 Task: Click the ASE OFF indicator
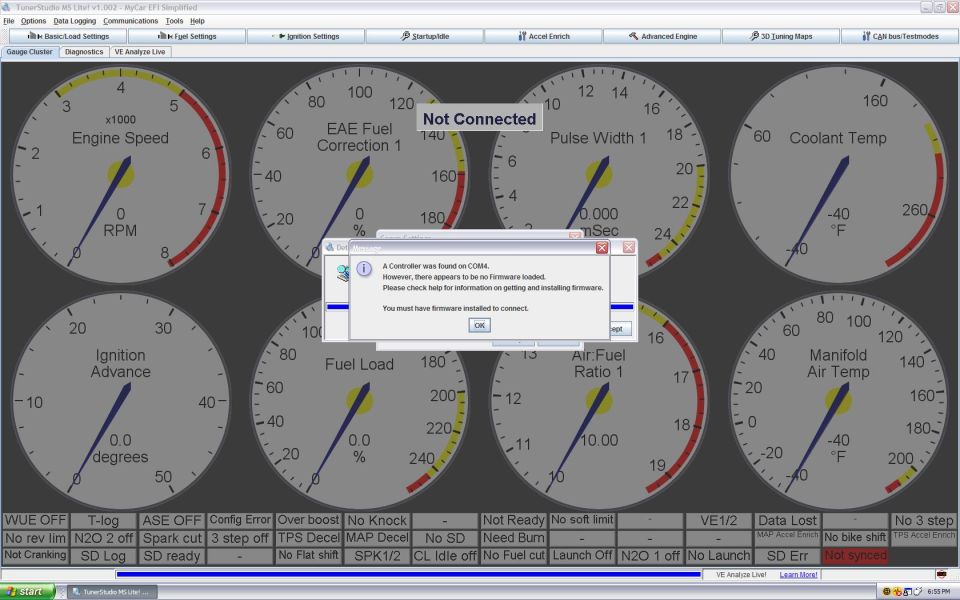(171, 520)
